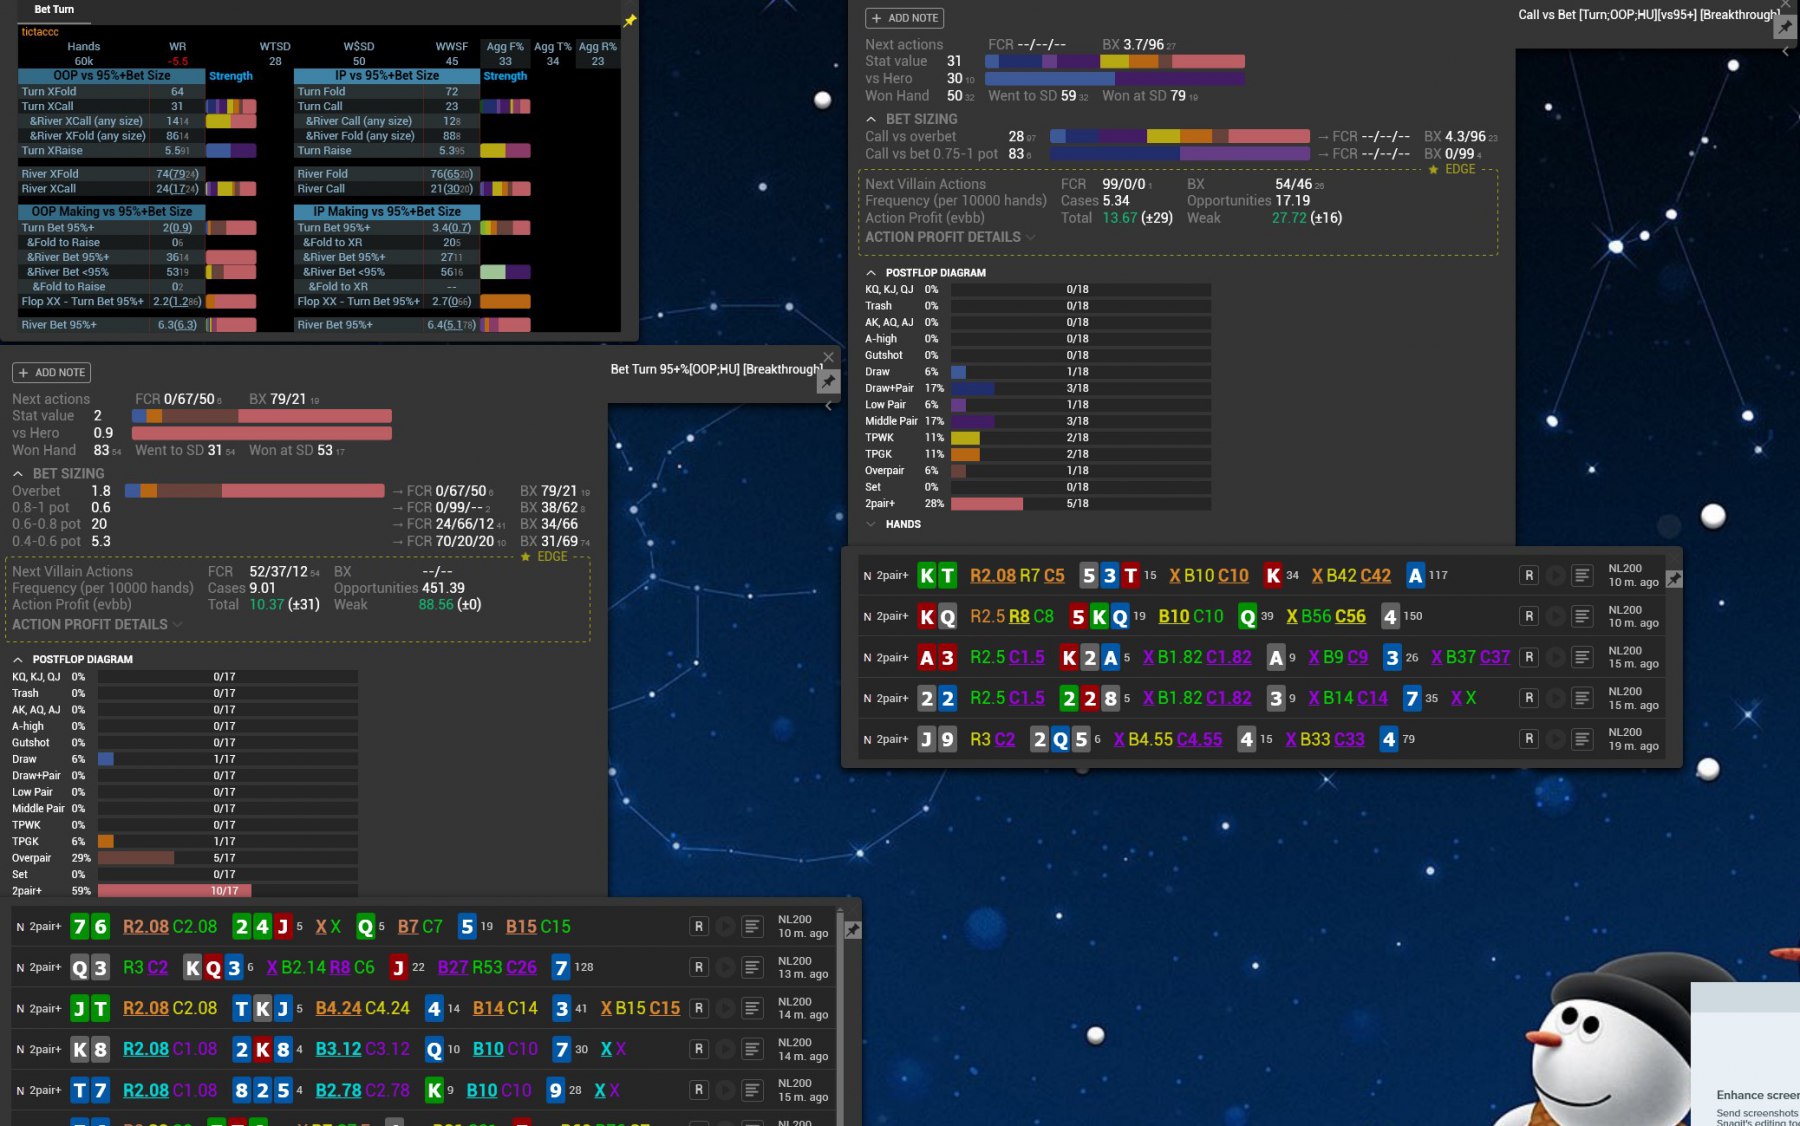
Task: Click the R replay icon for JT hand
Action: [x=699, y=1009]
